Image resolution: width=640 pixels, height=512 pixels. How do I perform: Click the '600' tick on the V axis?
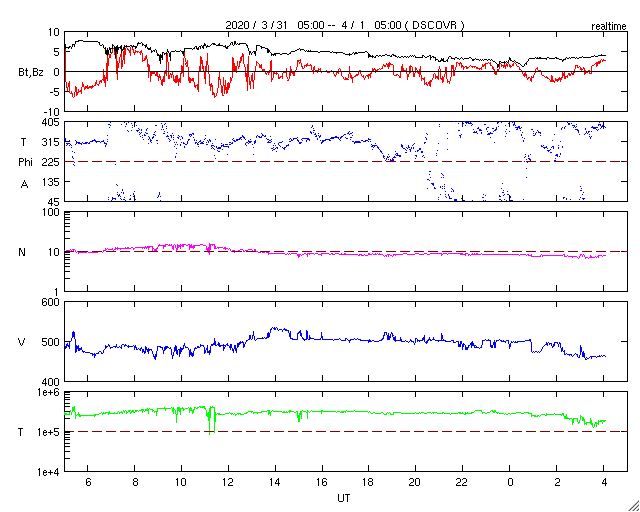click(x=52, y=302)
